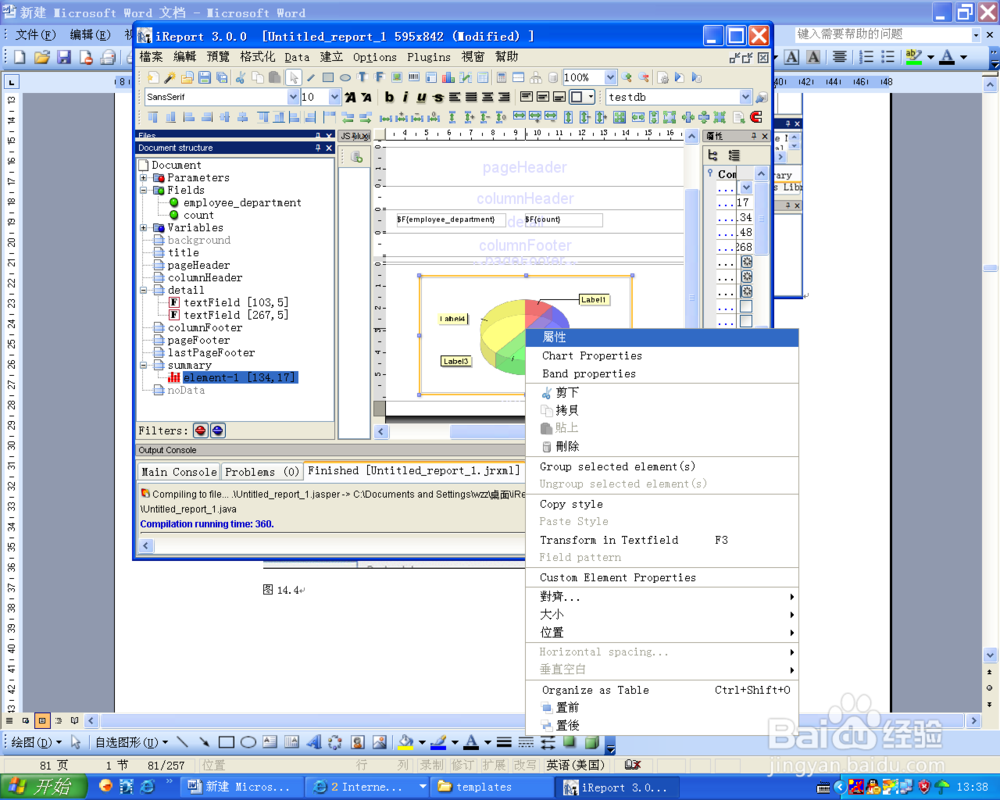Open the border style dropdown arrow
The width and height of the screenshot is (1000, 800).
pyautogui.click(x=592, y=97)
